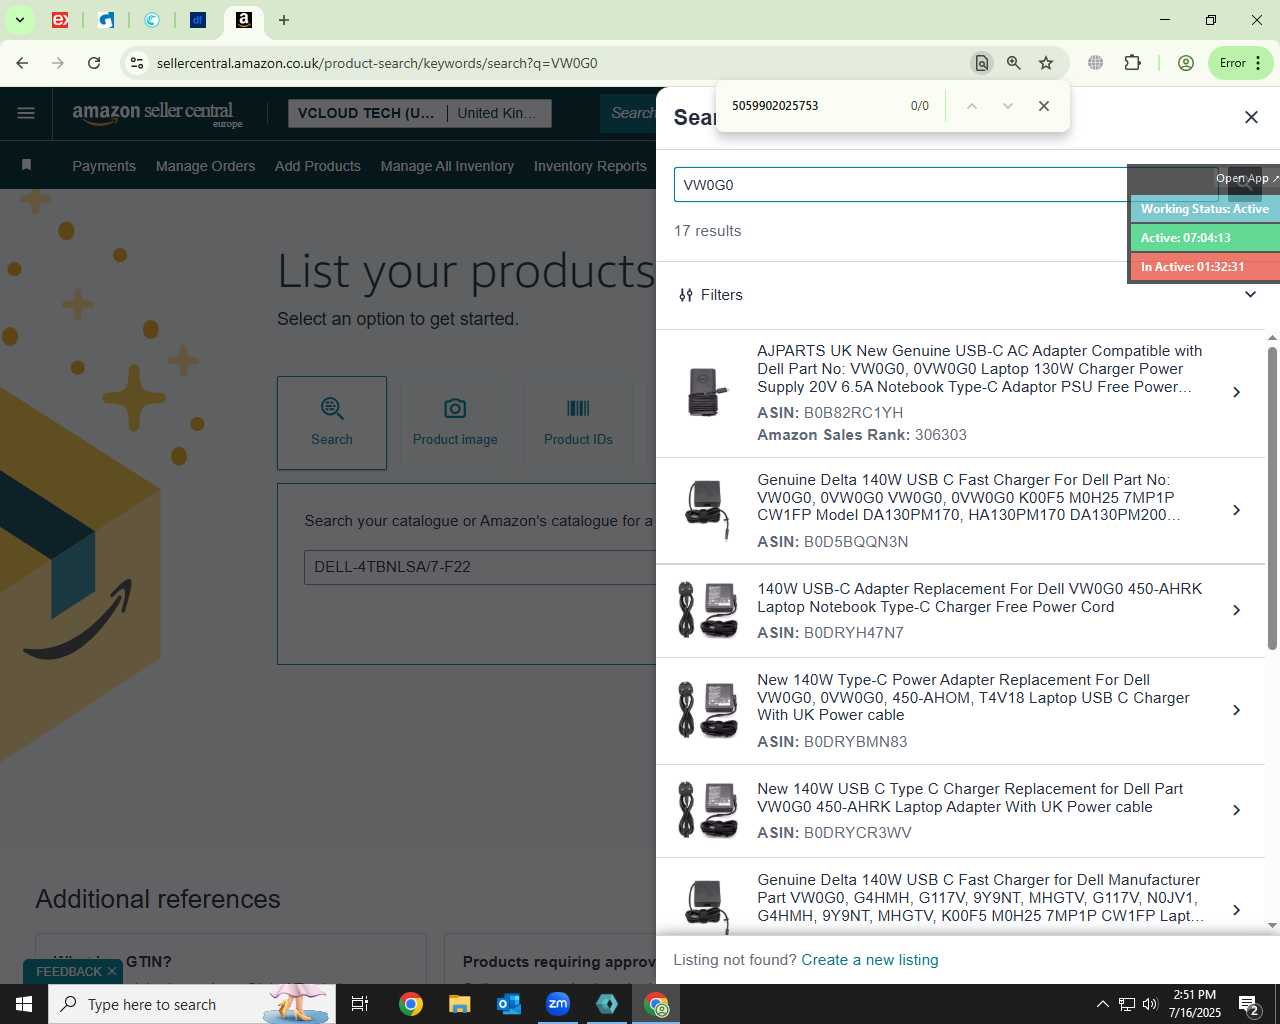Show hidden system tray icons
Screen dimensions: 1280x1024
point(1102,1004)
